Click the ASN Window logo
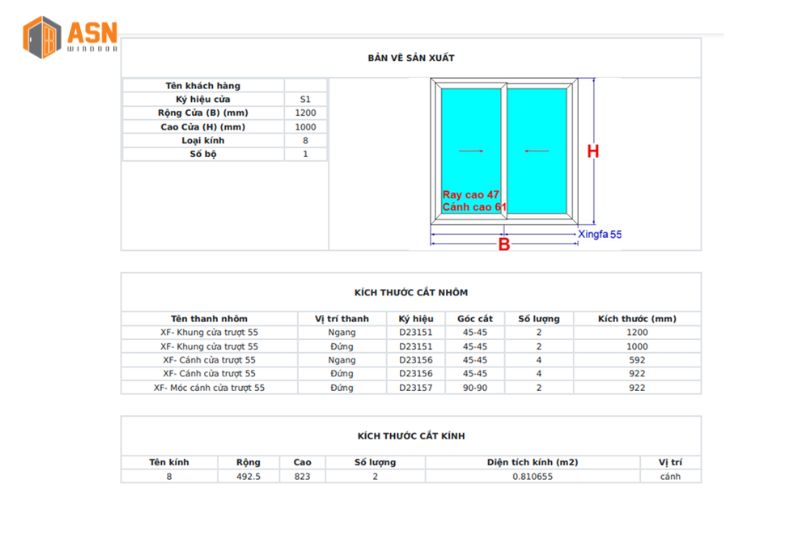Image resolution: width=800 pixels, height=533 pixels. pyautogui.click(x=70, y=37)
